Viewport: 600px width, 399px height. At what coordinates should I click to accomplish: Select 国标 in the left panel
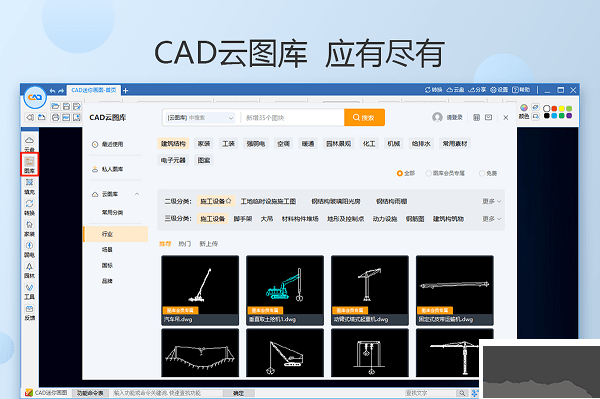pos(107,265)
